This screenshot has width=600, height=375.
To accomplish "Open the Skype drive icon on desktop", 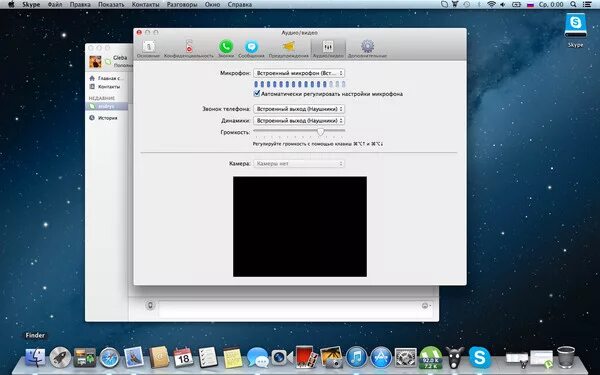I will [x=575, y=29].
